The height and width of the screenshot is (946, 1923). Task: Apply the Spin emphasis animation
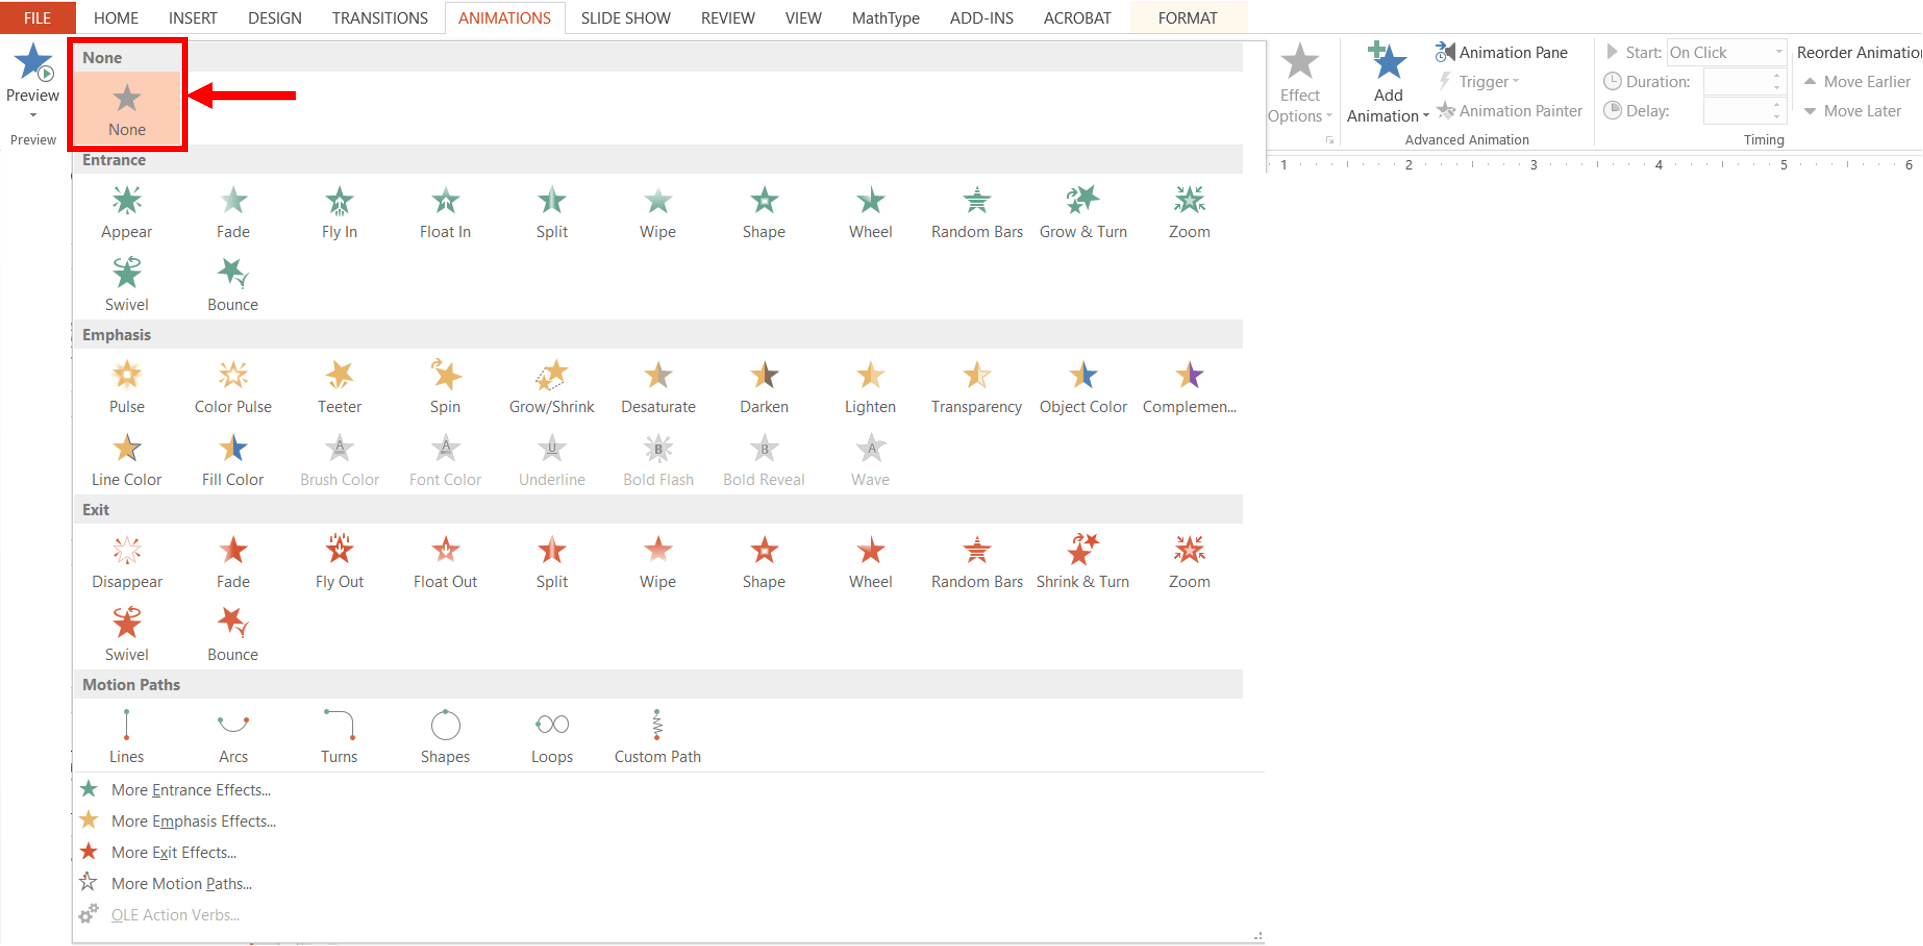coord(445,388)
